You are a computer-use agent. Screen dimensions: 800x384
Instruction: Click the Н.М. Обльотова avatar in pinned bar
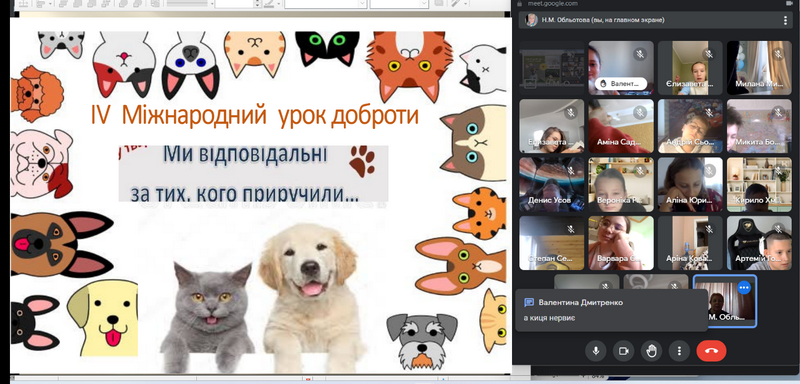point(532,20)
